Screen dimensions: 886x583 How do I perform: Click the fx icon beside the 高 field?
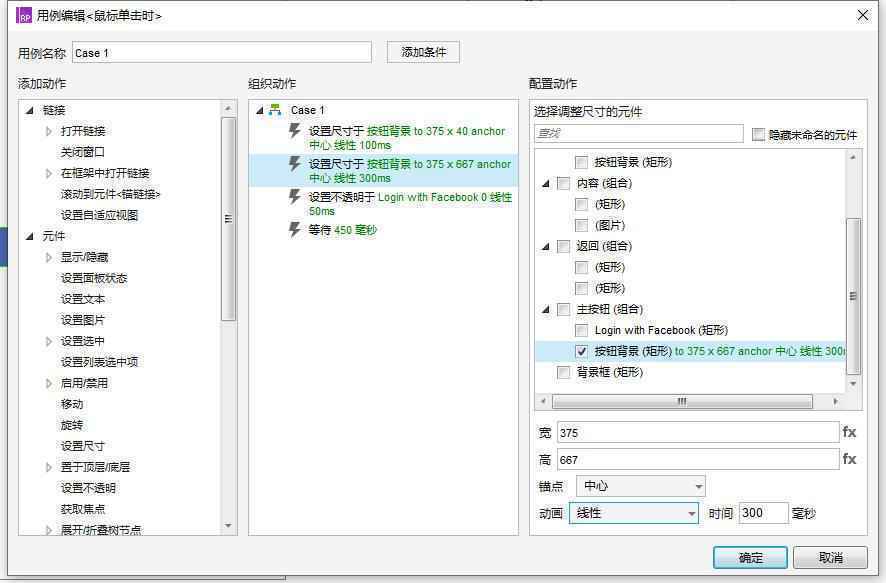click(850, 460)
